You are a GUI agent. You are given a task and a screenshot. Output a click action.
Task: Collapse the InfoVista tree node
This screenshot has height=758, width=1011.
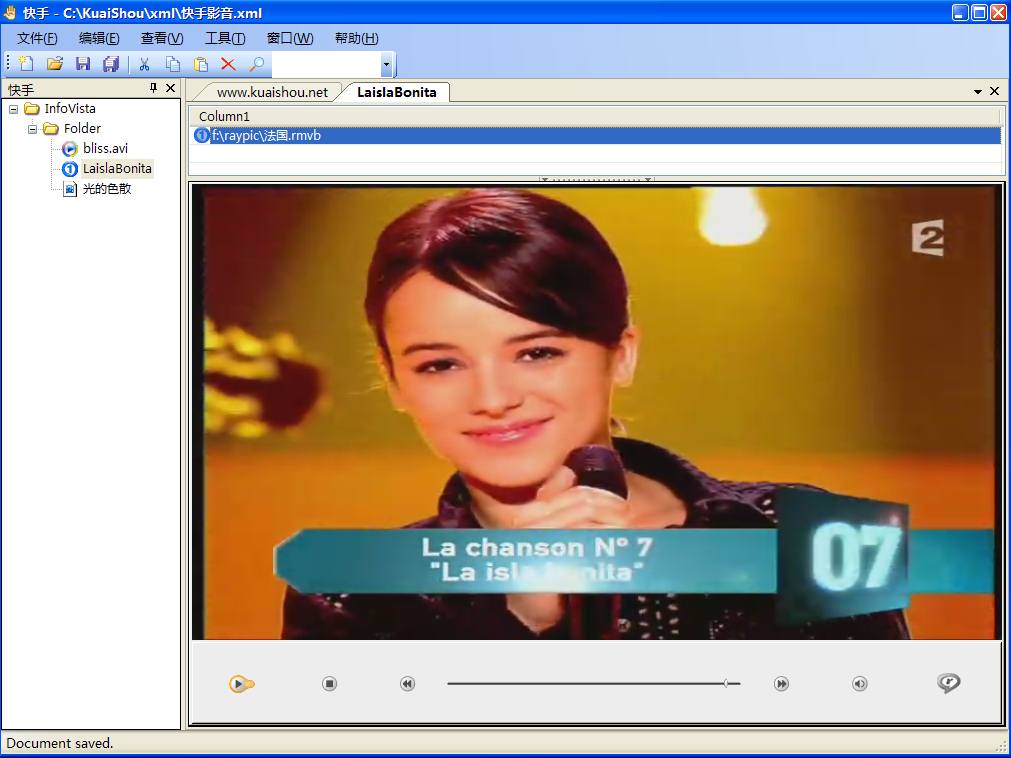coord(14,109)
